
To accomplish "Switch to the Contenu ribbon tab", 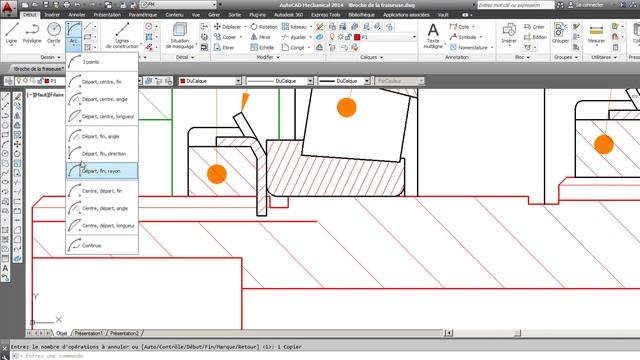I will [174, 15].
